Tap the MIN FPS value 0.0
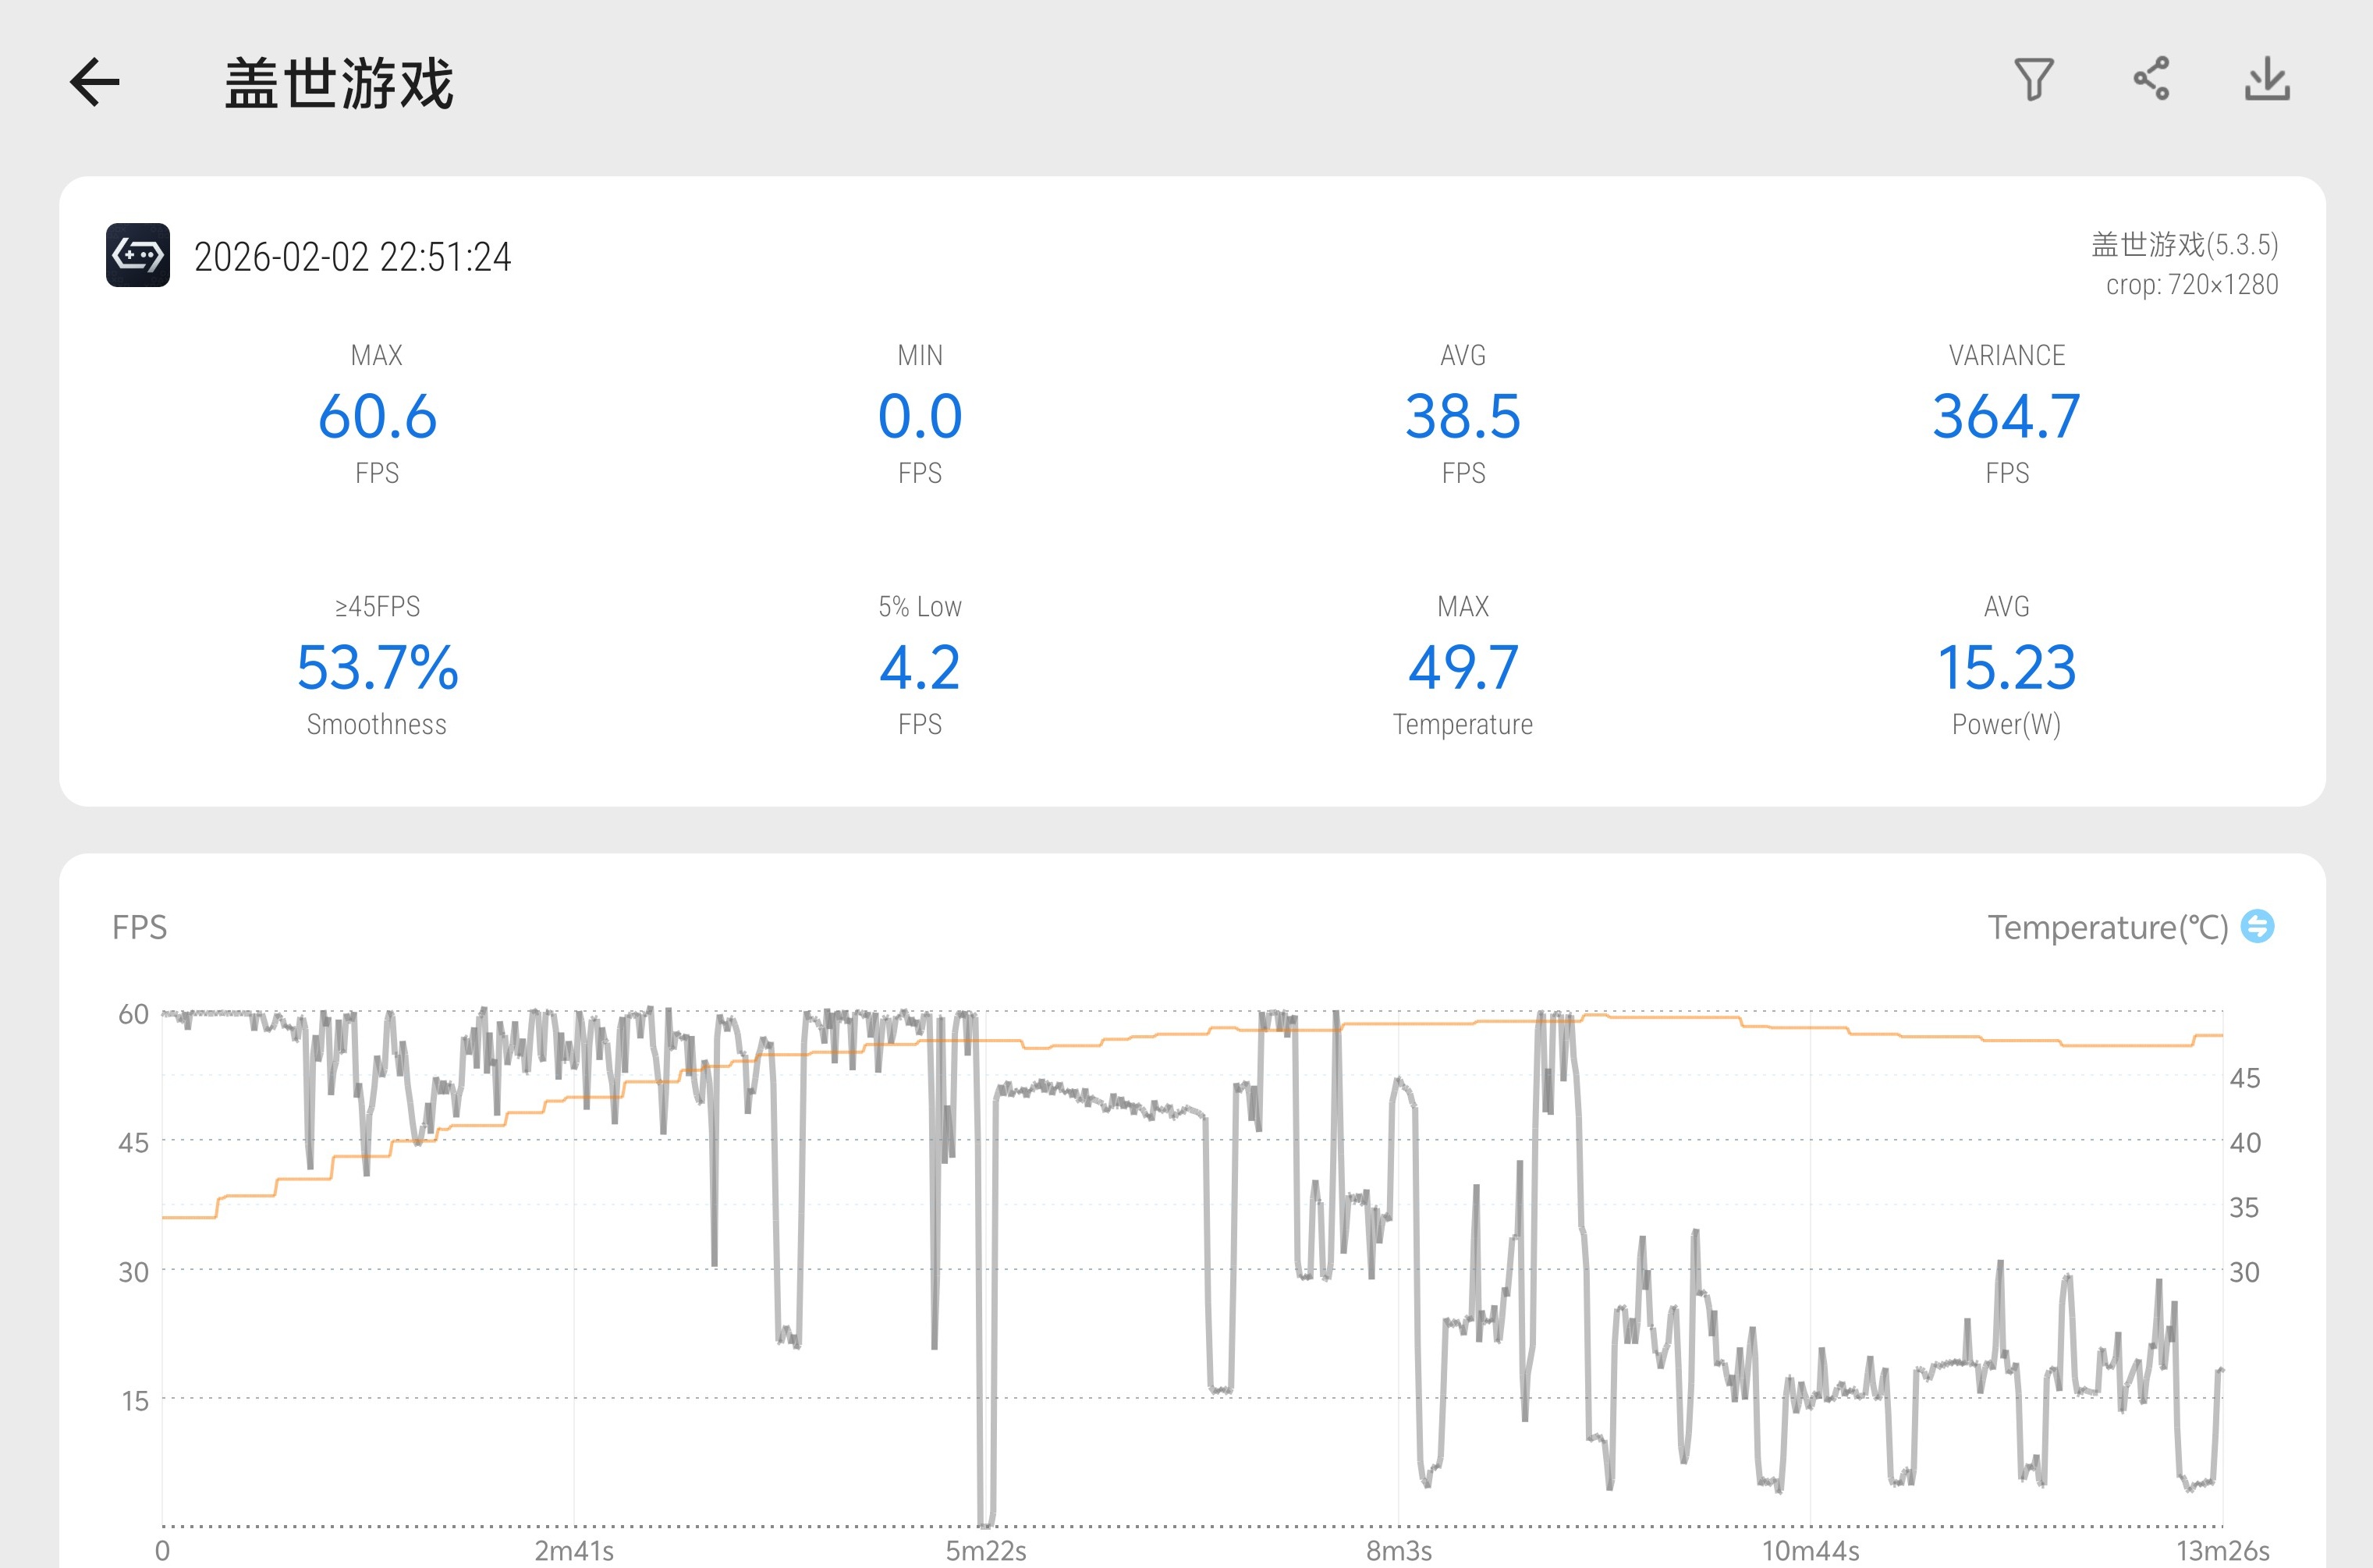Viewport: 2373px width, 1568px height. [920, 416]
